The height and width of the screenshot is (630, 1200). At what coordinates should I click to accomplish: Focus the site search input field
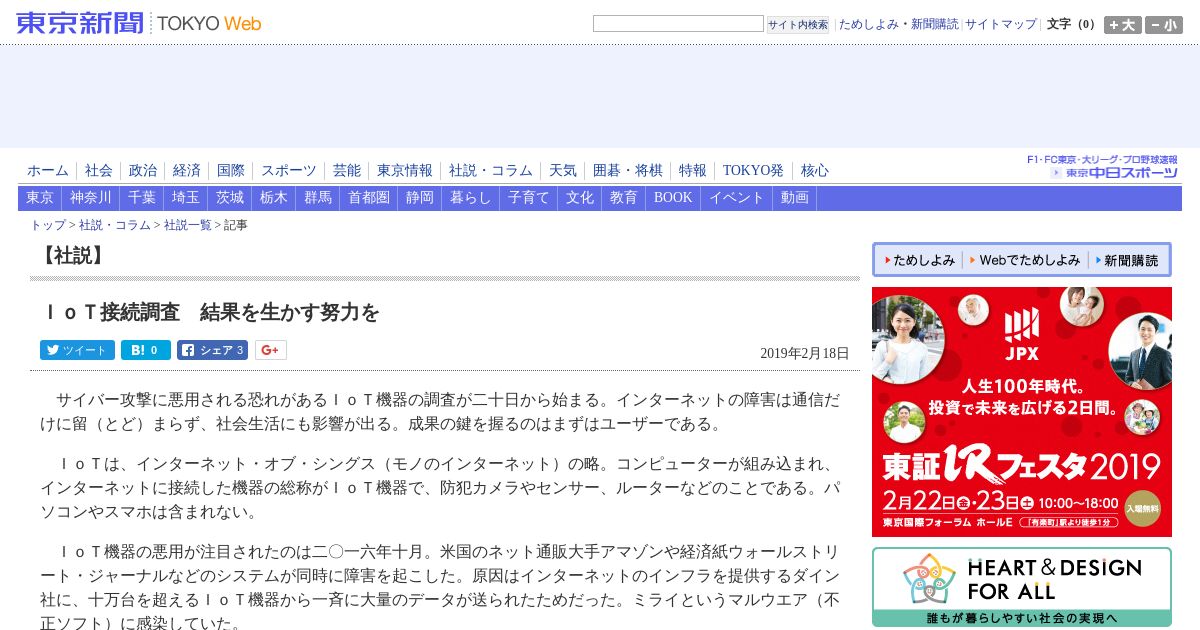[678, 24]
